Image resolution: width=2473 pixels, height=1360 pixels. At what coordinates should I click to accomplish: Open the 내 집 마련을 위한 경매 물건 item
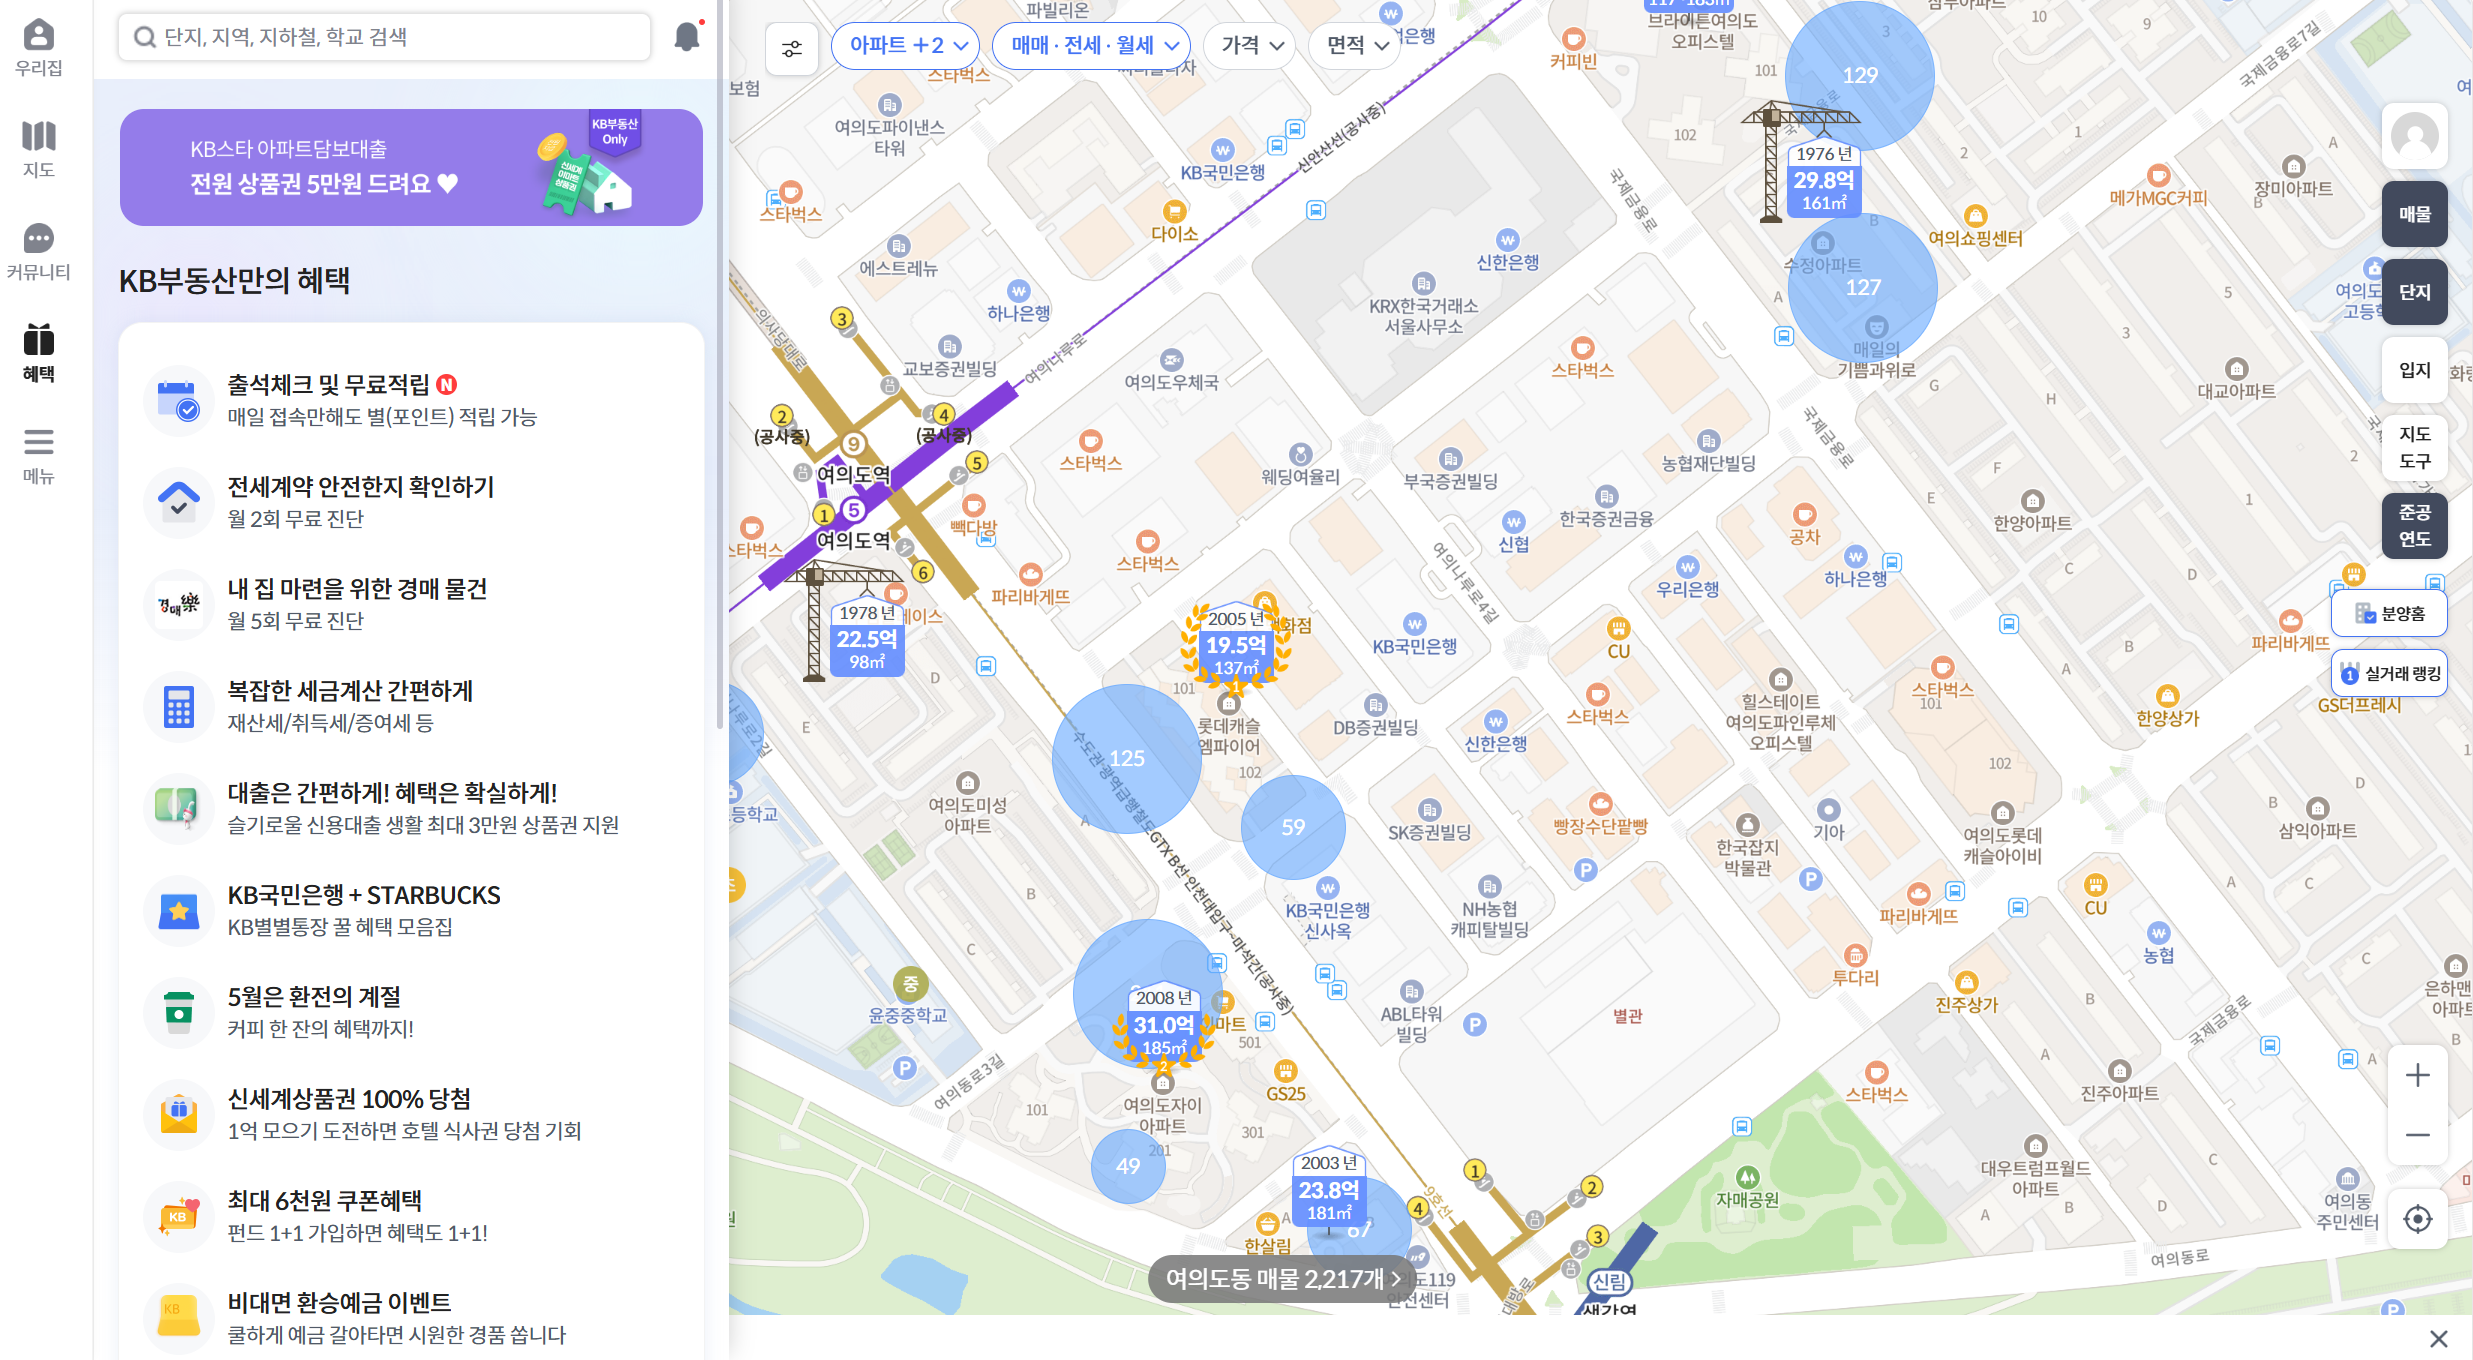point(411,605)
